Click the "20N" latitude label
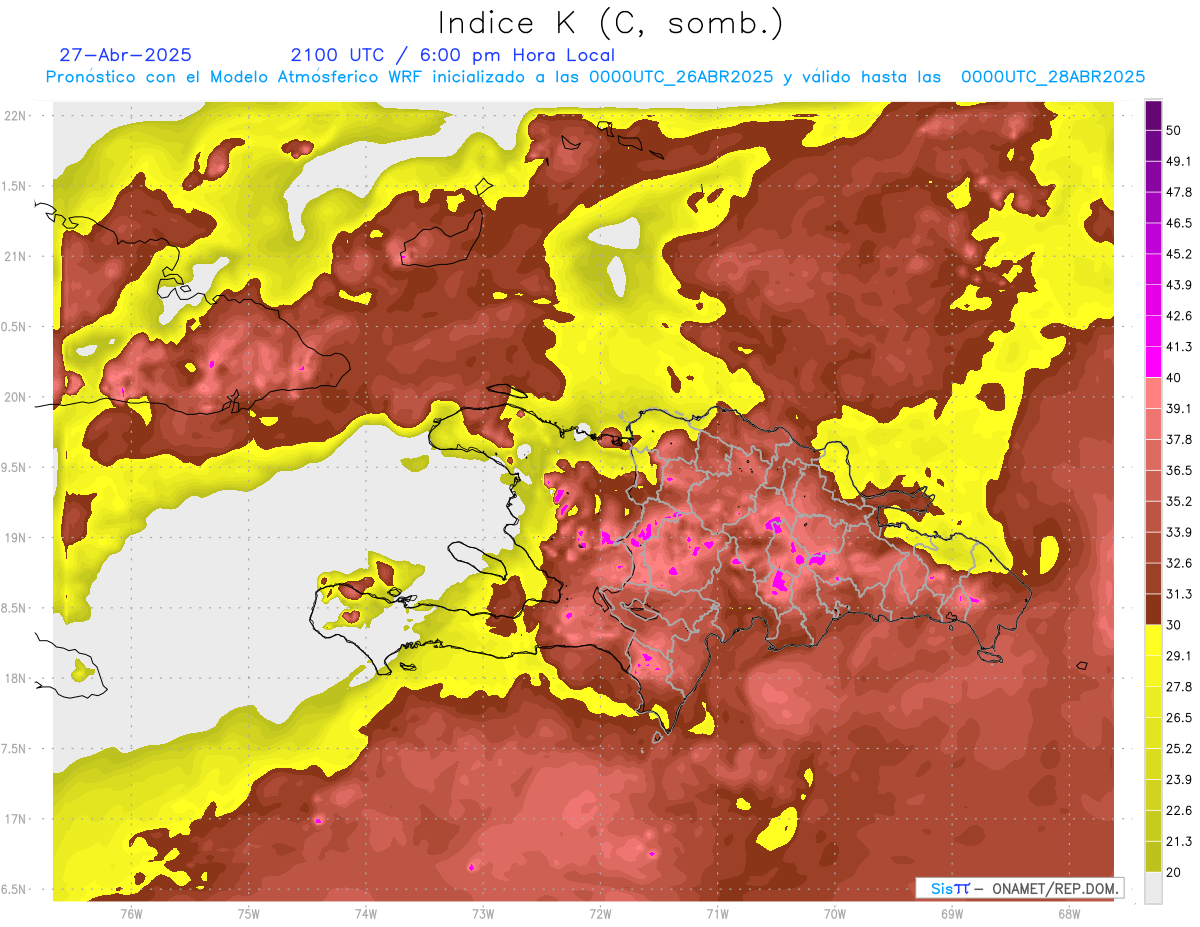The height and width of the screenshot is (927, 1200). tap(15, 398)
